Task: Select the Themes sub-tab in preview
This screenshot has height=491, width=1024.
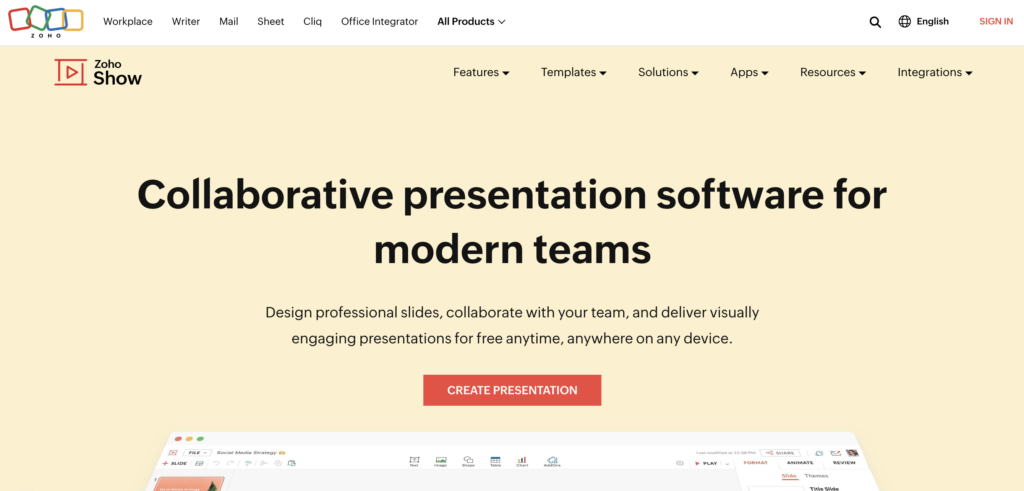Action: pyautogui.click(x=816, y=476)
